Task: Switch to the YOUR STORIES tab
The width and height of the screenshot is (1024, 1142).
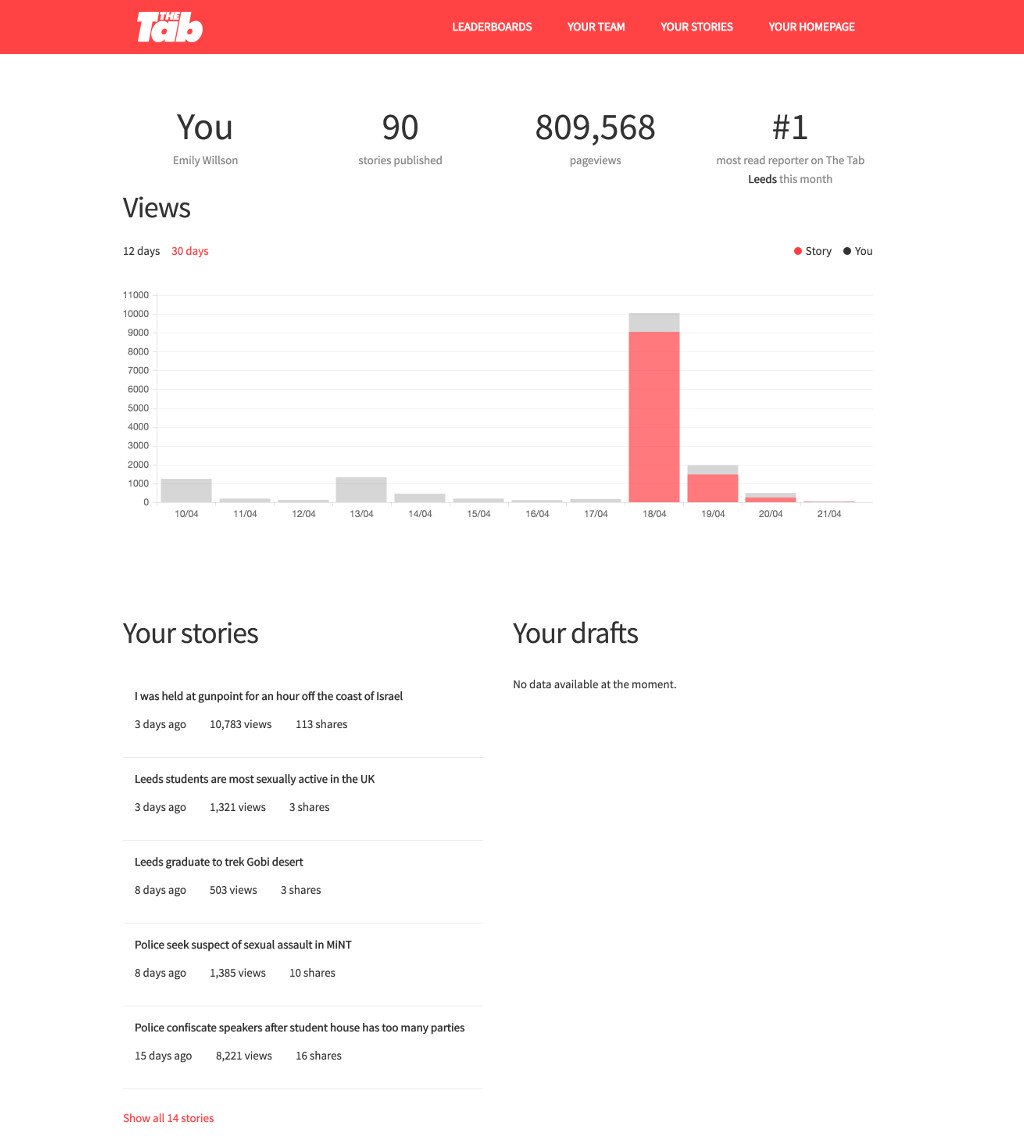Action: 696,27
